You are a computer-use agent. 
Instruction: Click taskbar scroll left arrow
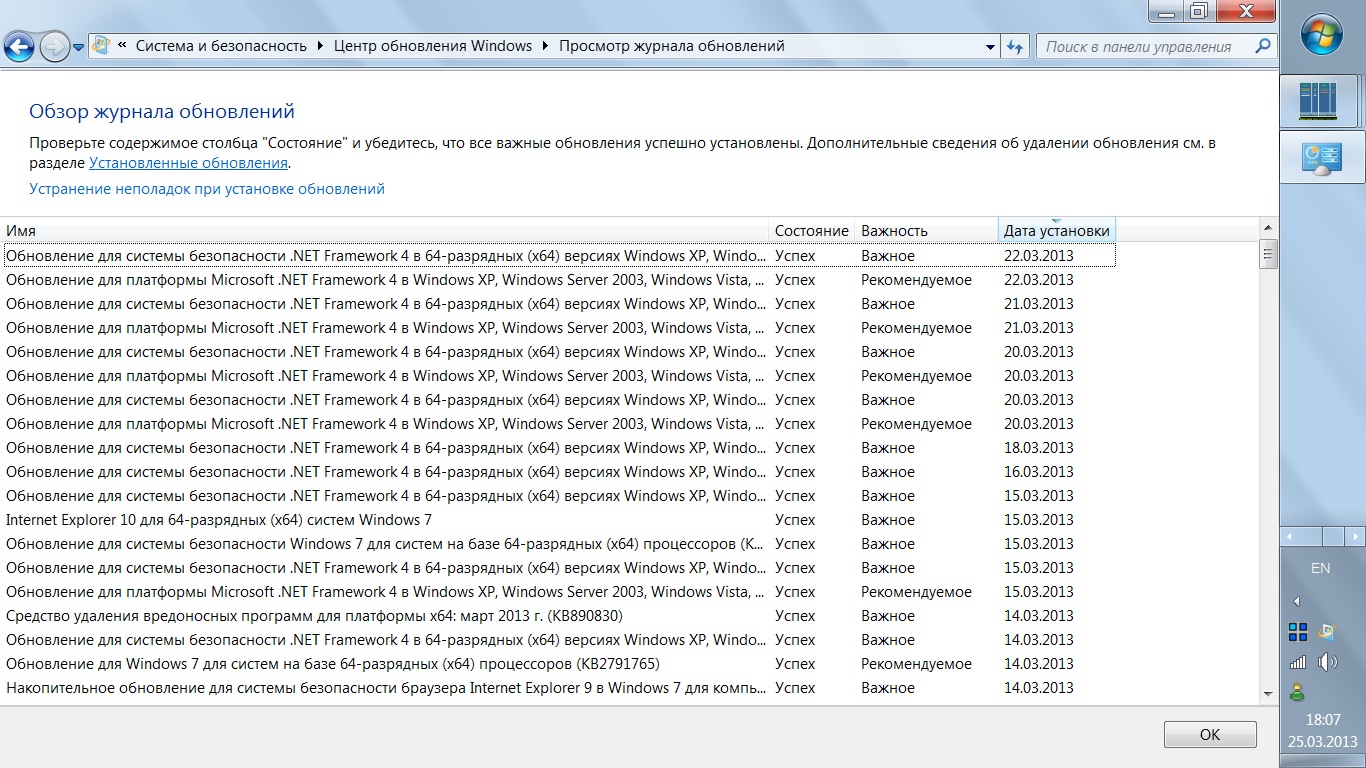point(1290,537)
